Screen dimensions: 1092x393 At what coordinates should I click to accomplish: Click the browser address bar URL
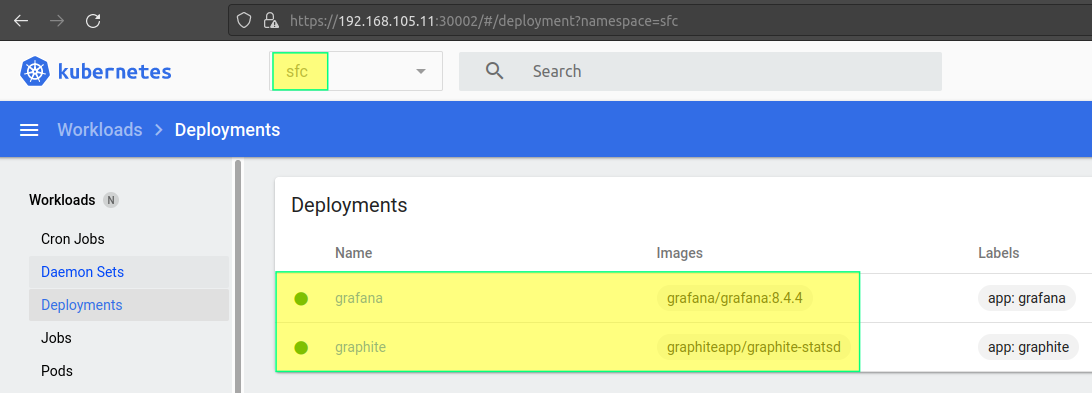pos(483,22)
